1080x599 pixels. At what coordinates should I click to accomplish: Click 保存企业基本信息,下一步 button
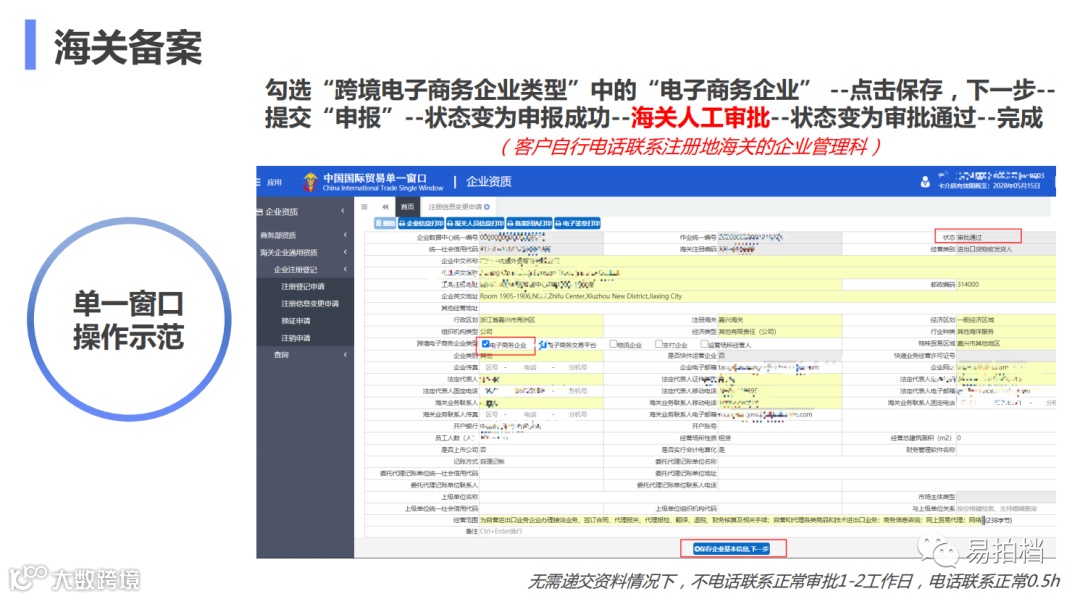pos(731,549)
